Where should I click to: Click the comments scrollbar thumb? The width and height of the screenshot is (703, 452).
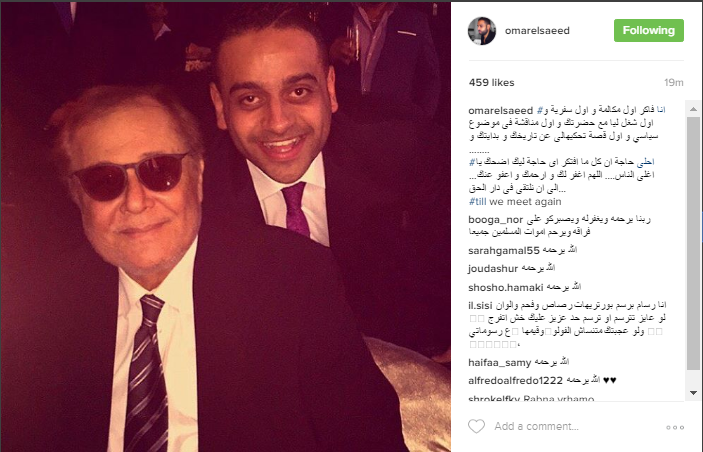[x=693, y=243]
